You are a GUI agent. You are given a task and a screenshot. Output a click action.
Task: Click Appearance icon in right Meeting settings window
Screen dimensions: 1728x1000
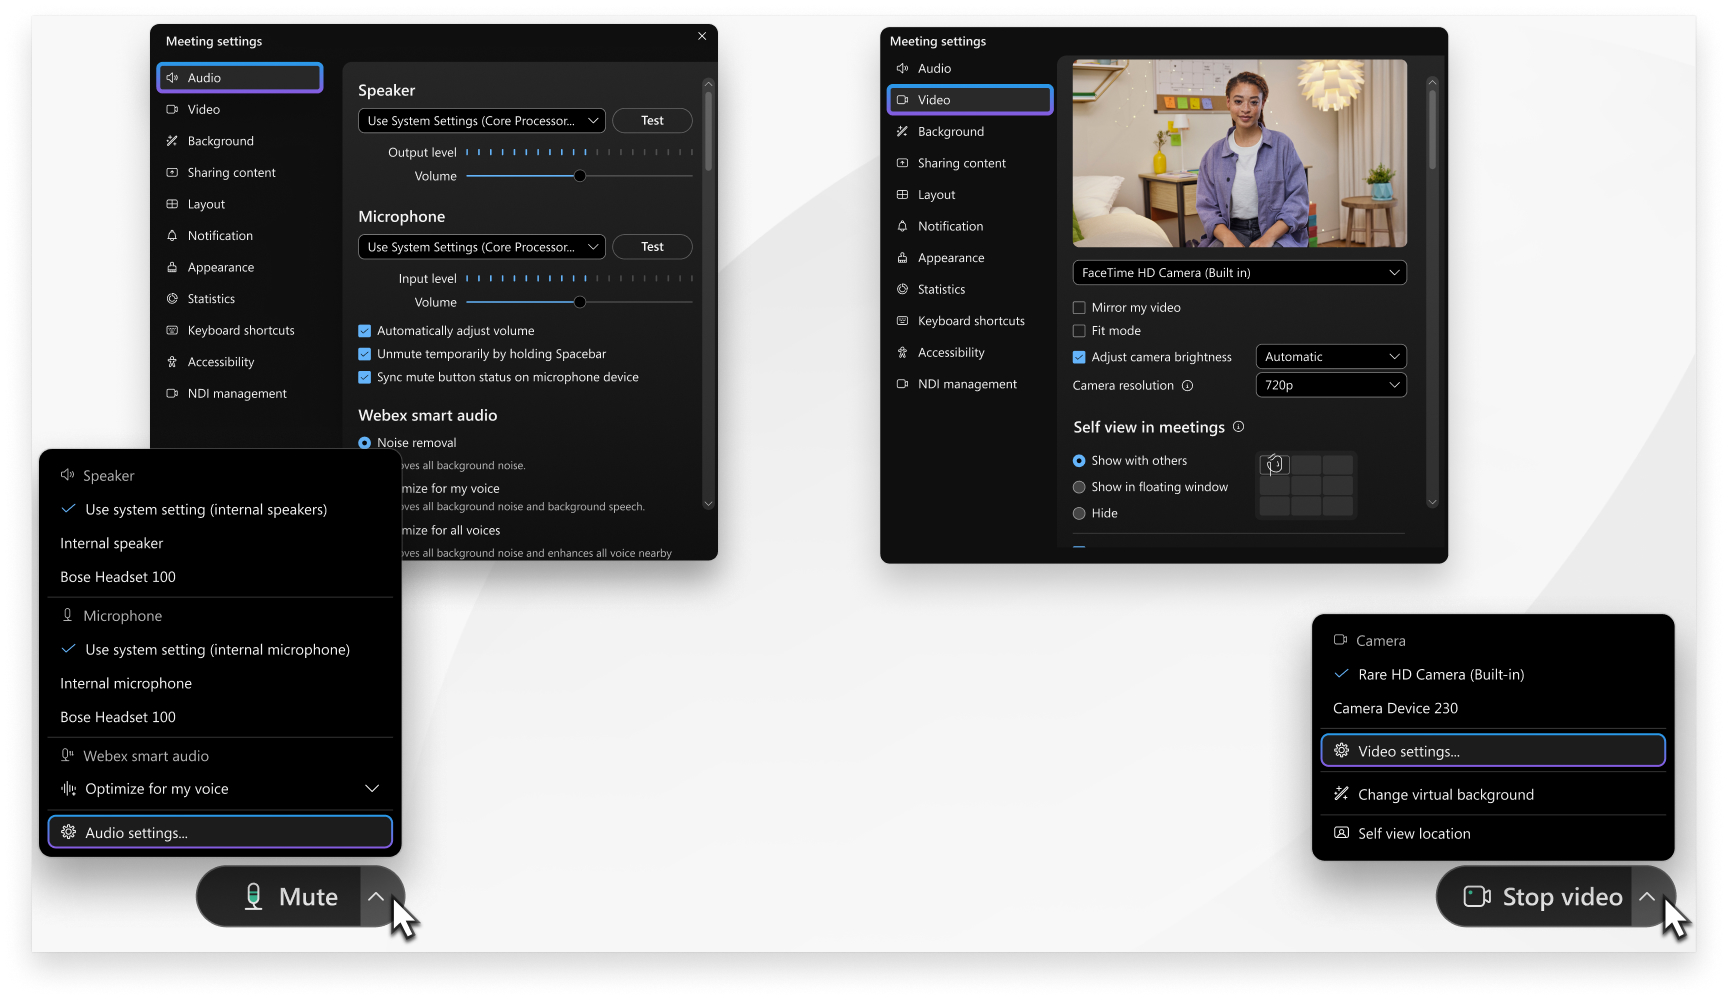(902, 257)
